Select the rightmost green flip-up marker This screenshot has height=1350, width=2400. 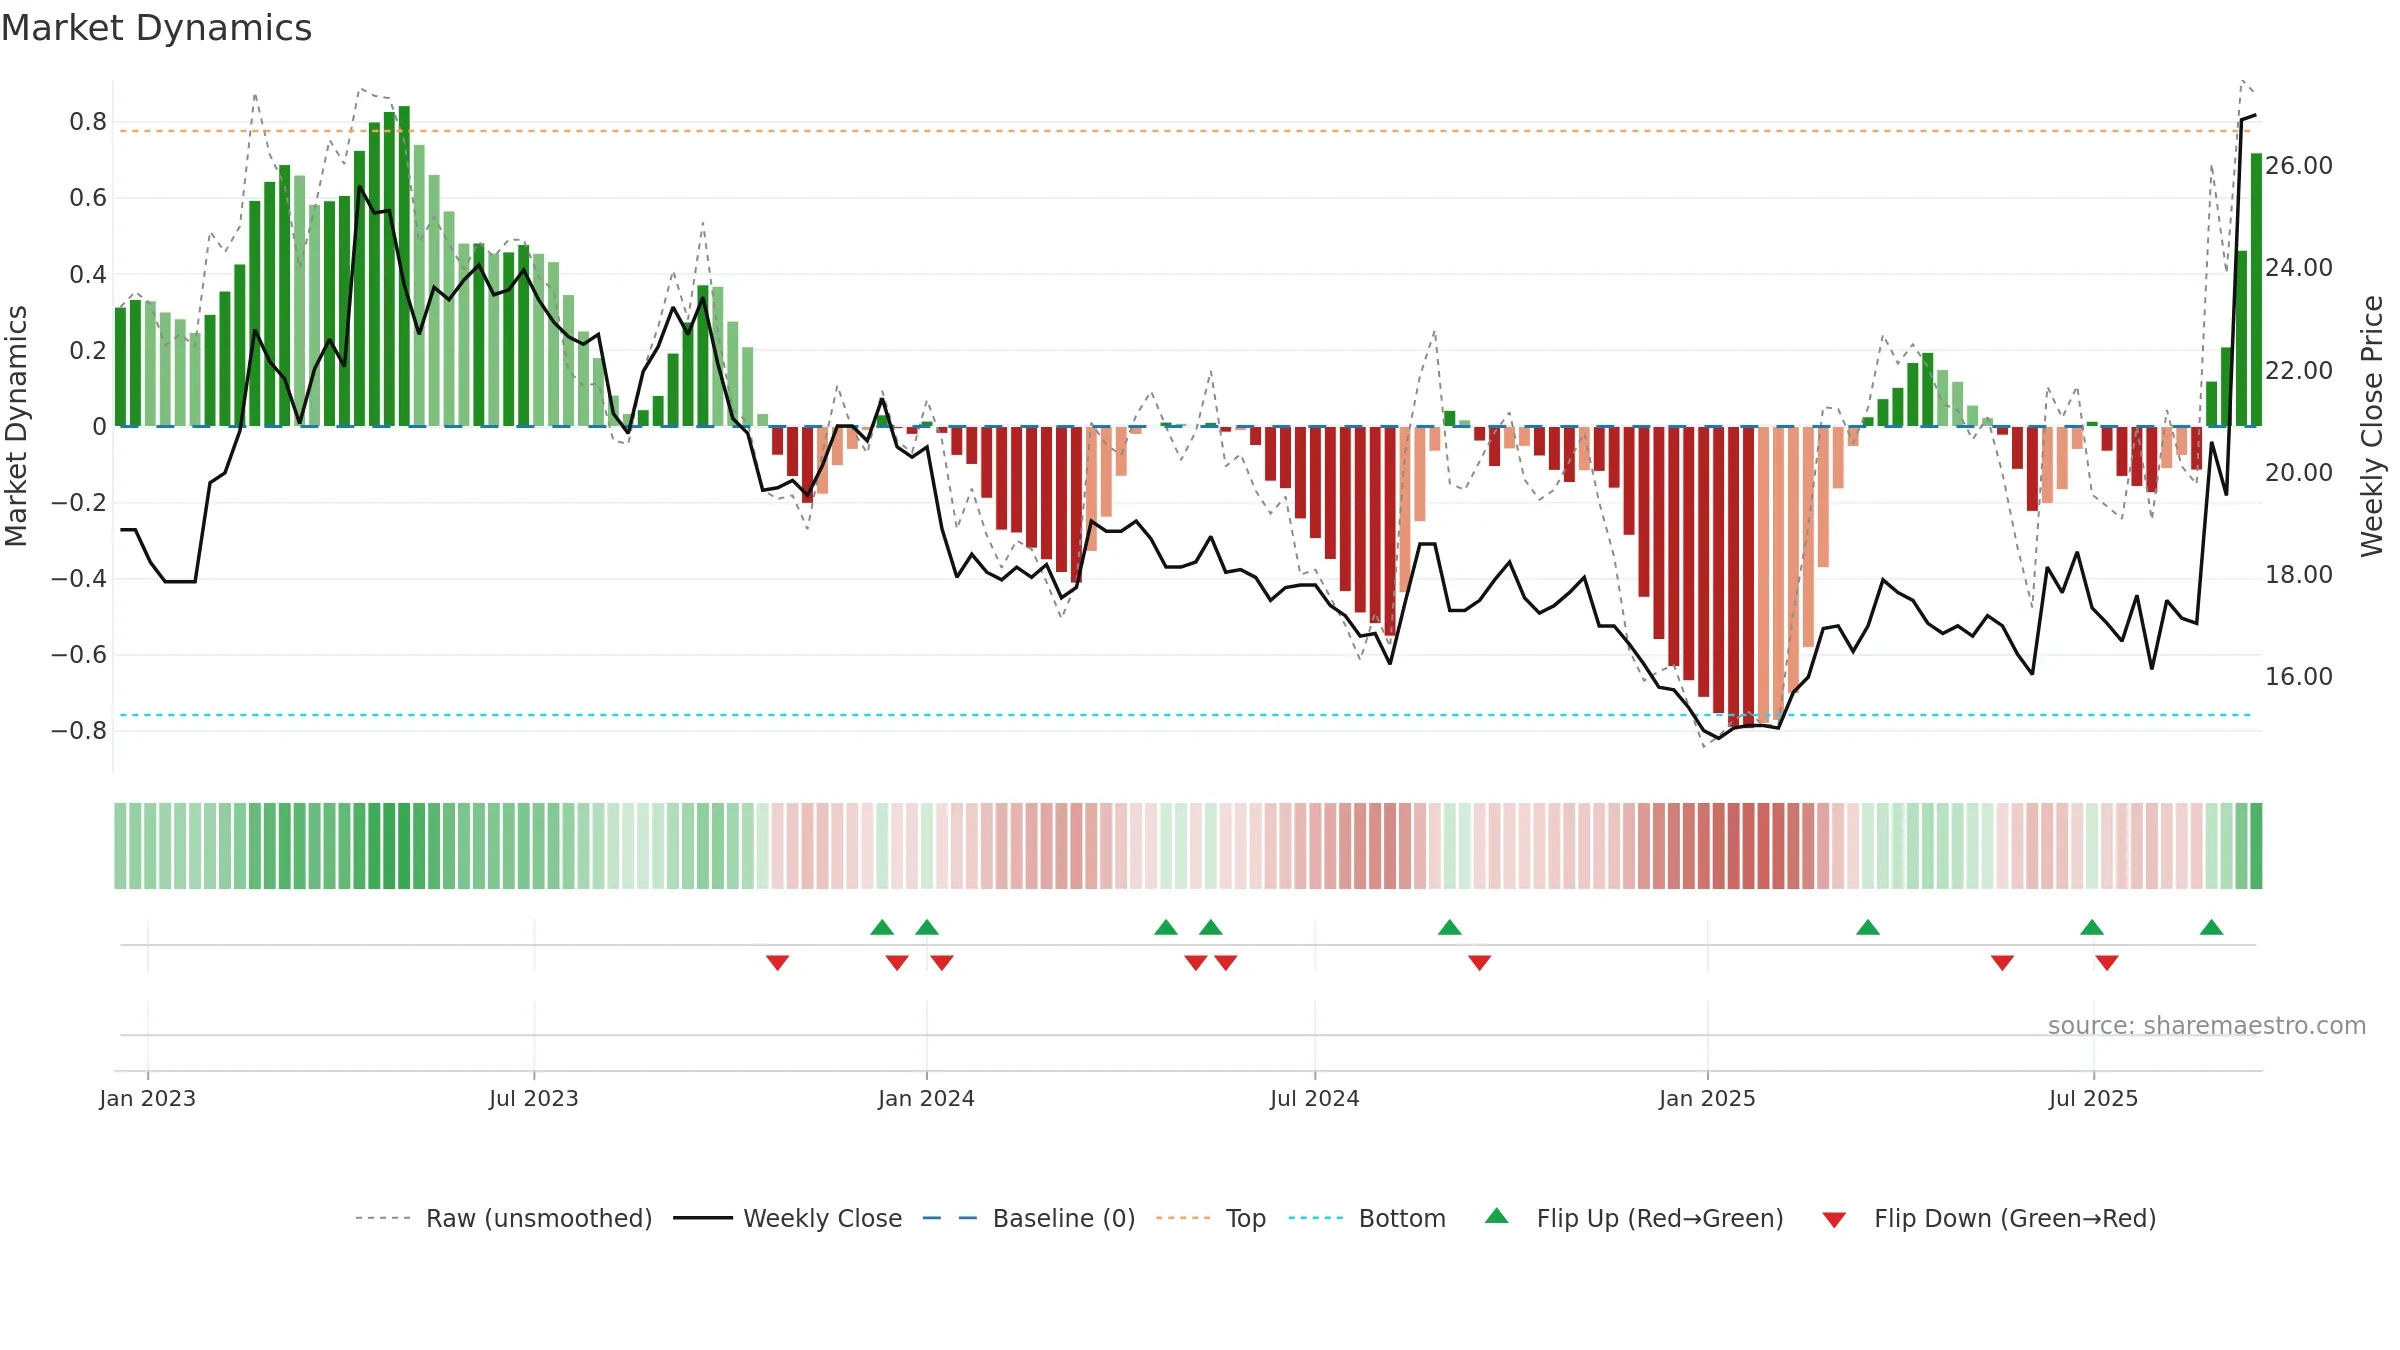click(x=2212, y=927)
